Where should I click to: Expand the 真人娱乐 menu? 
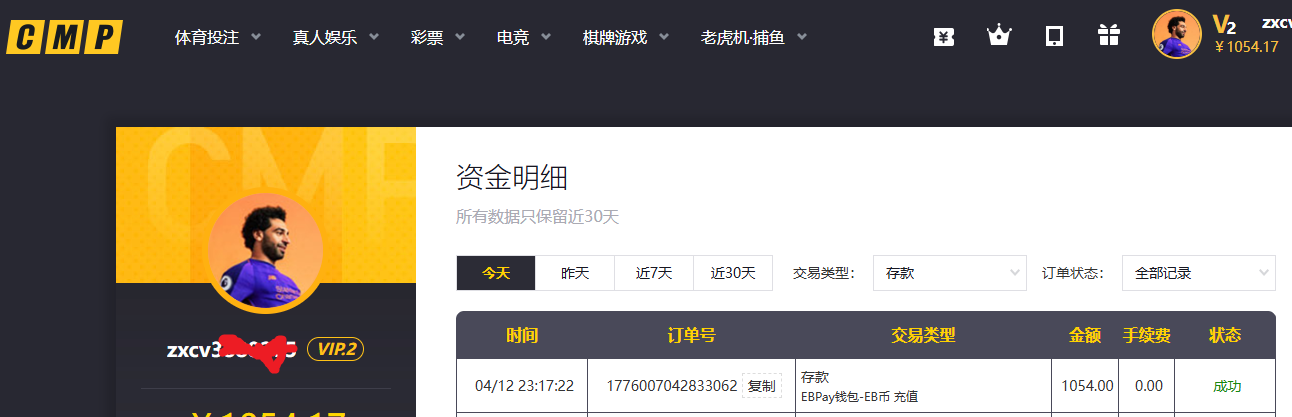tap(335, 38)
